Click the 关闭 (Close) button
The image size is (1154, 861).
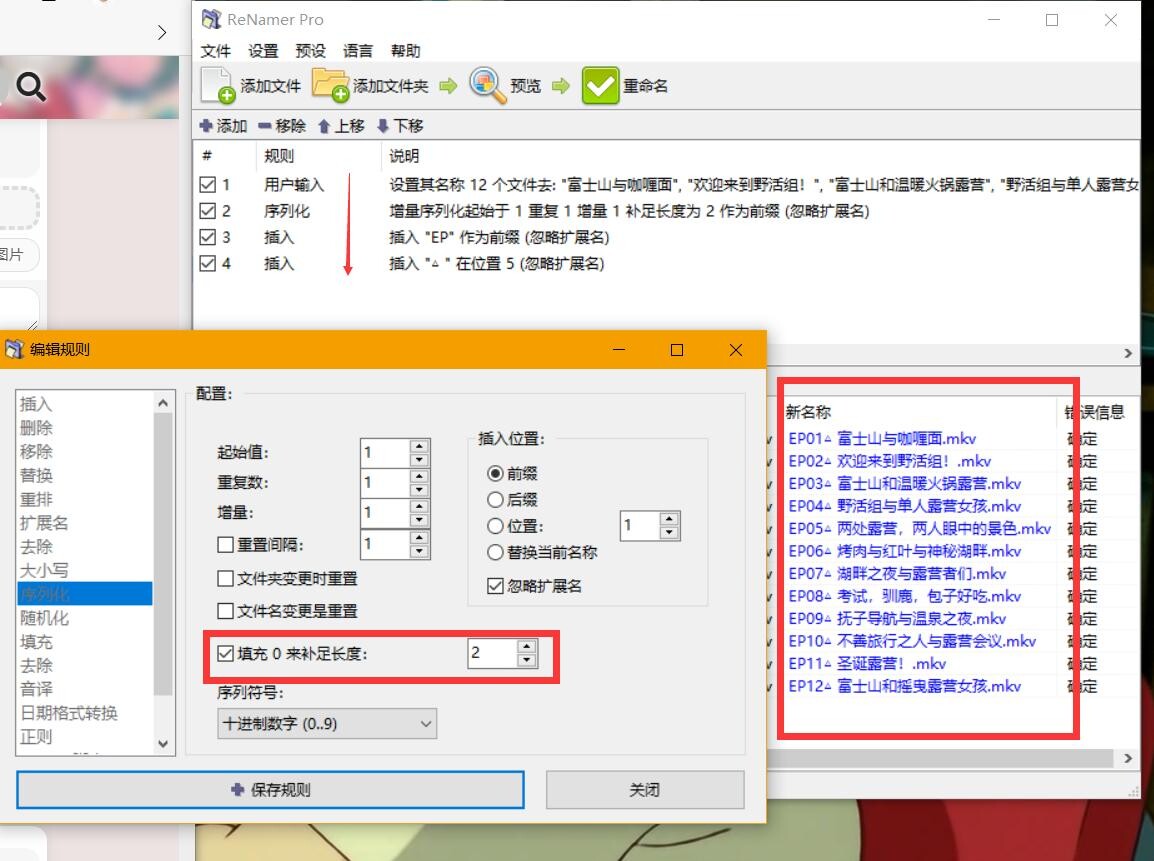644,790
